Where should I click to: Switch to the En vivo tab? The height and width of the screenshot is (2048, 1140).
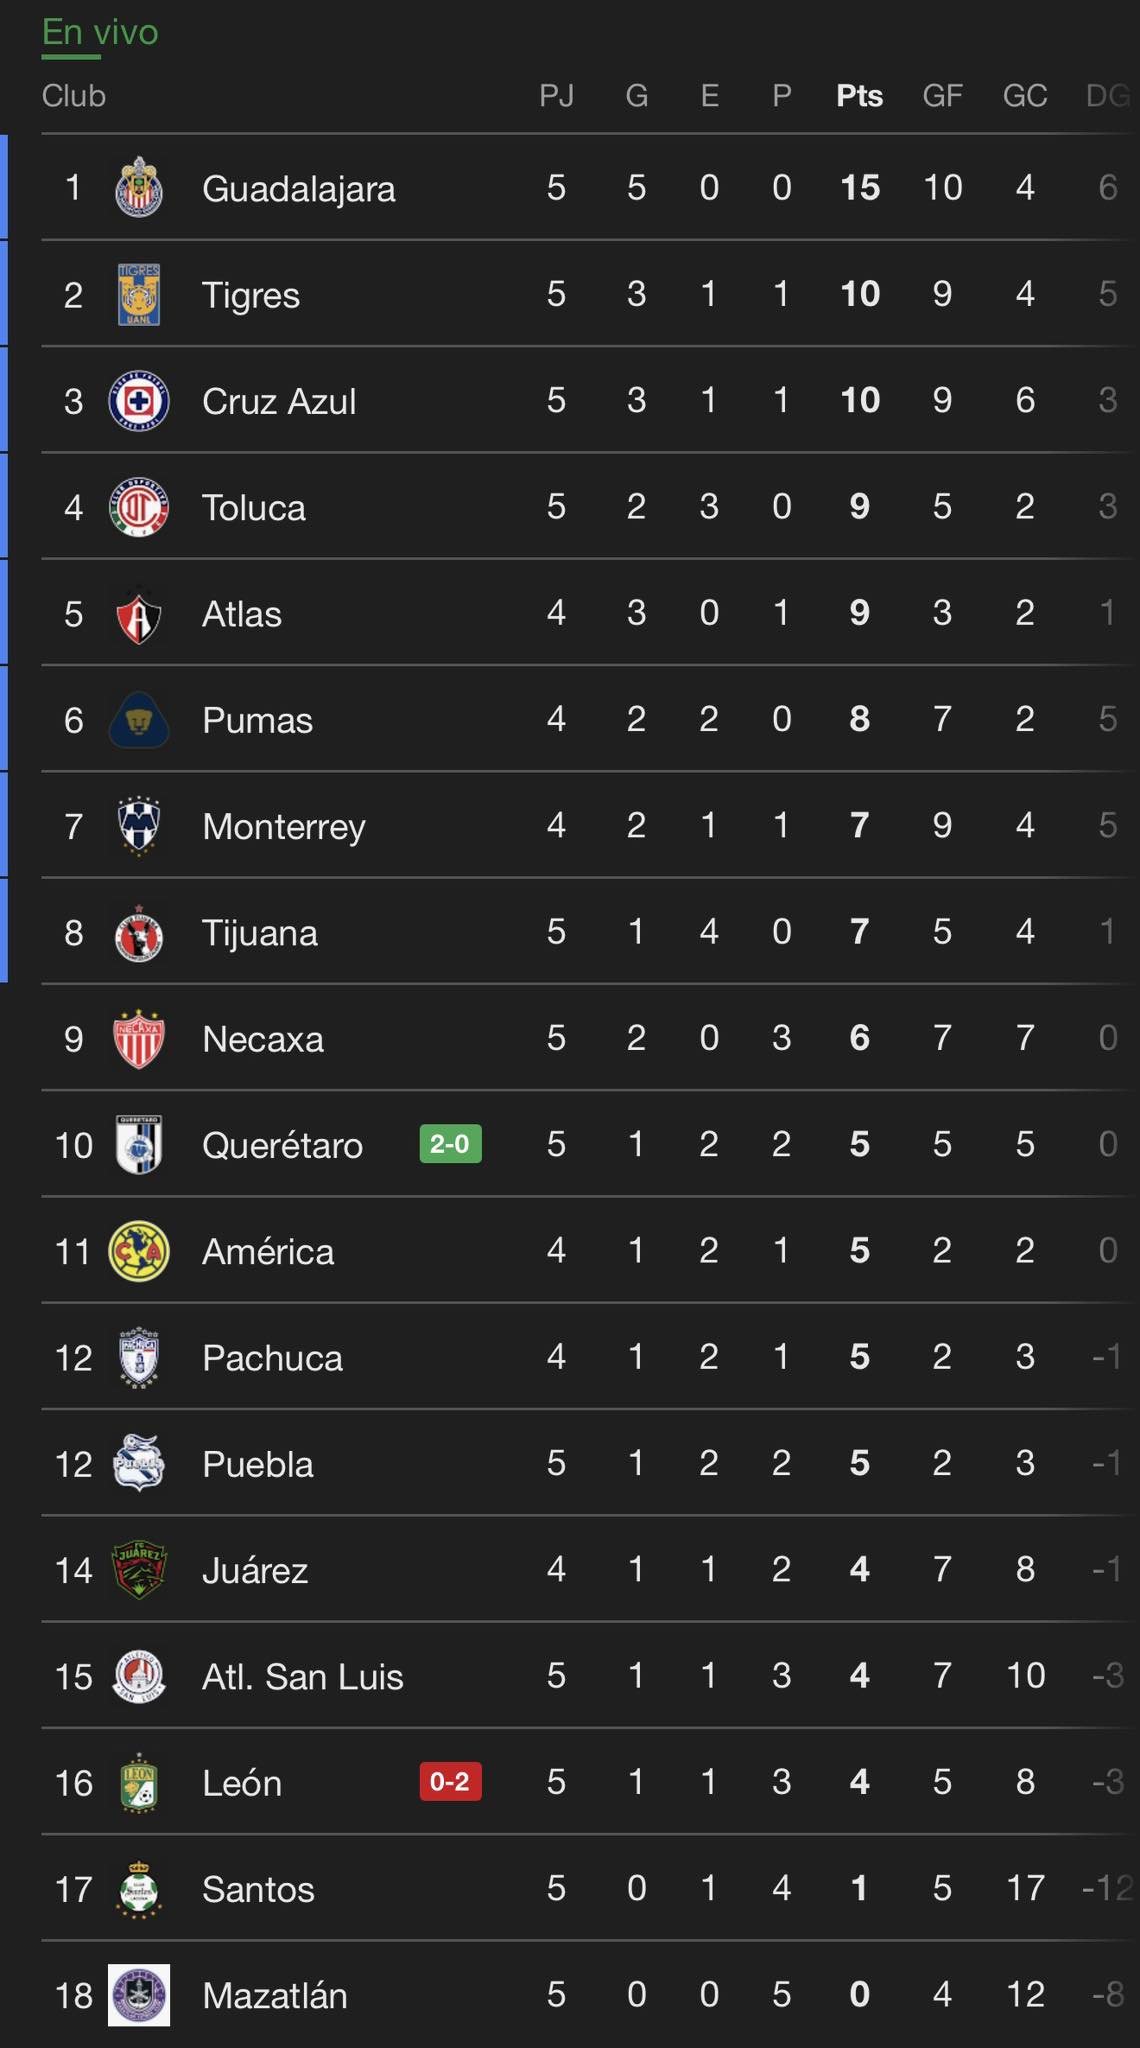(100, 33)
